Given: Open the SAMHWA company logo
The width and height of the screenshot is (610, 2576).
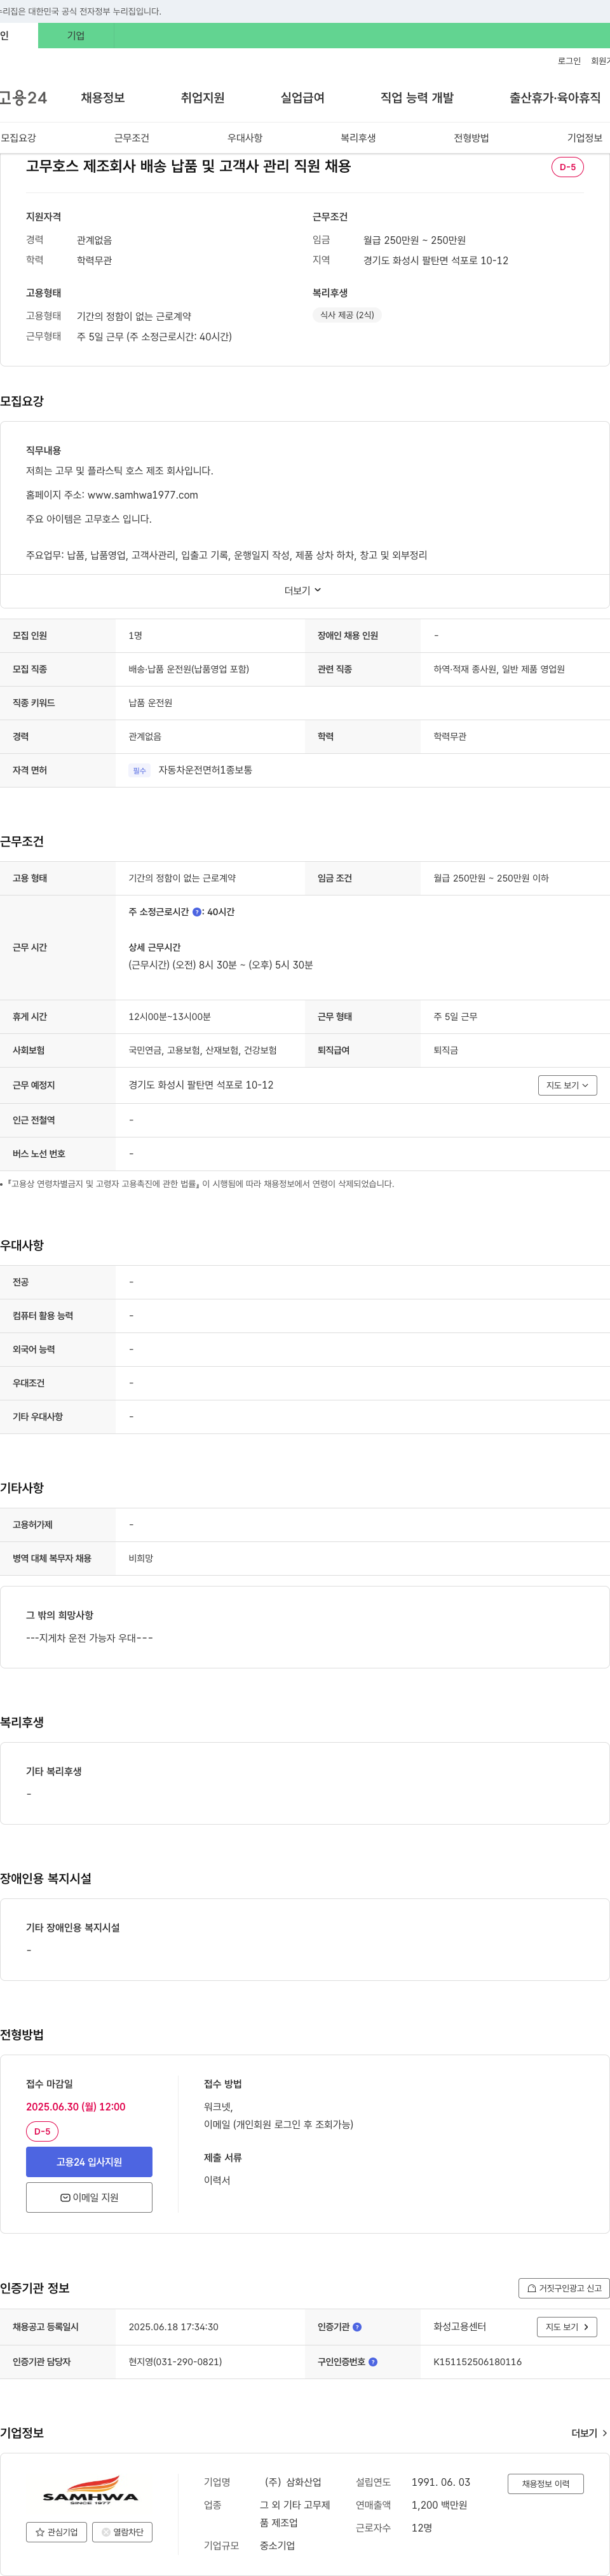Looking at the screenshot, I should [90, 2491].
